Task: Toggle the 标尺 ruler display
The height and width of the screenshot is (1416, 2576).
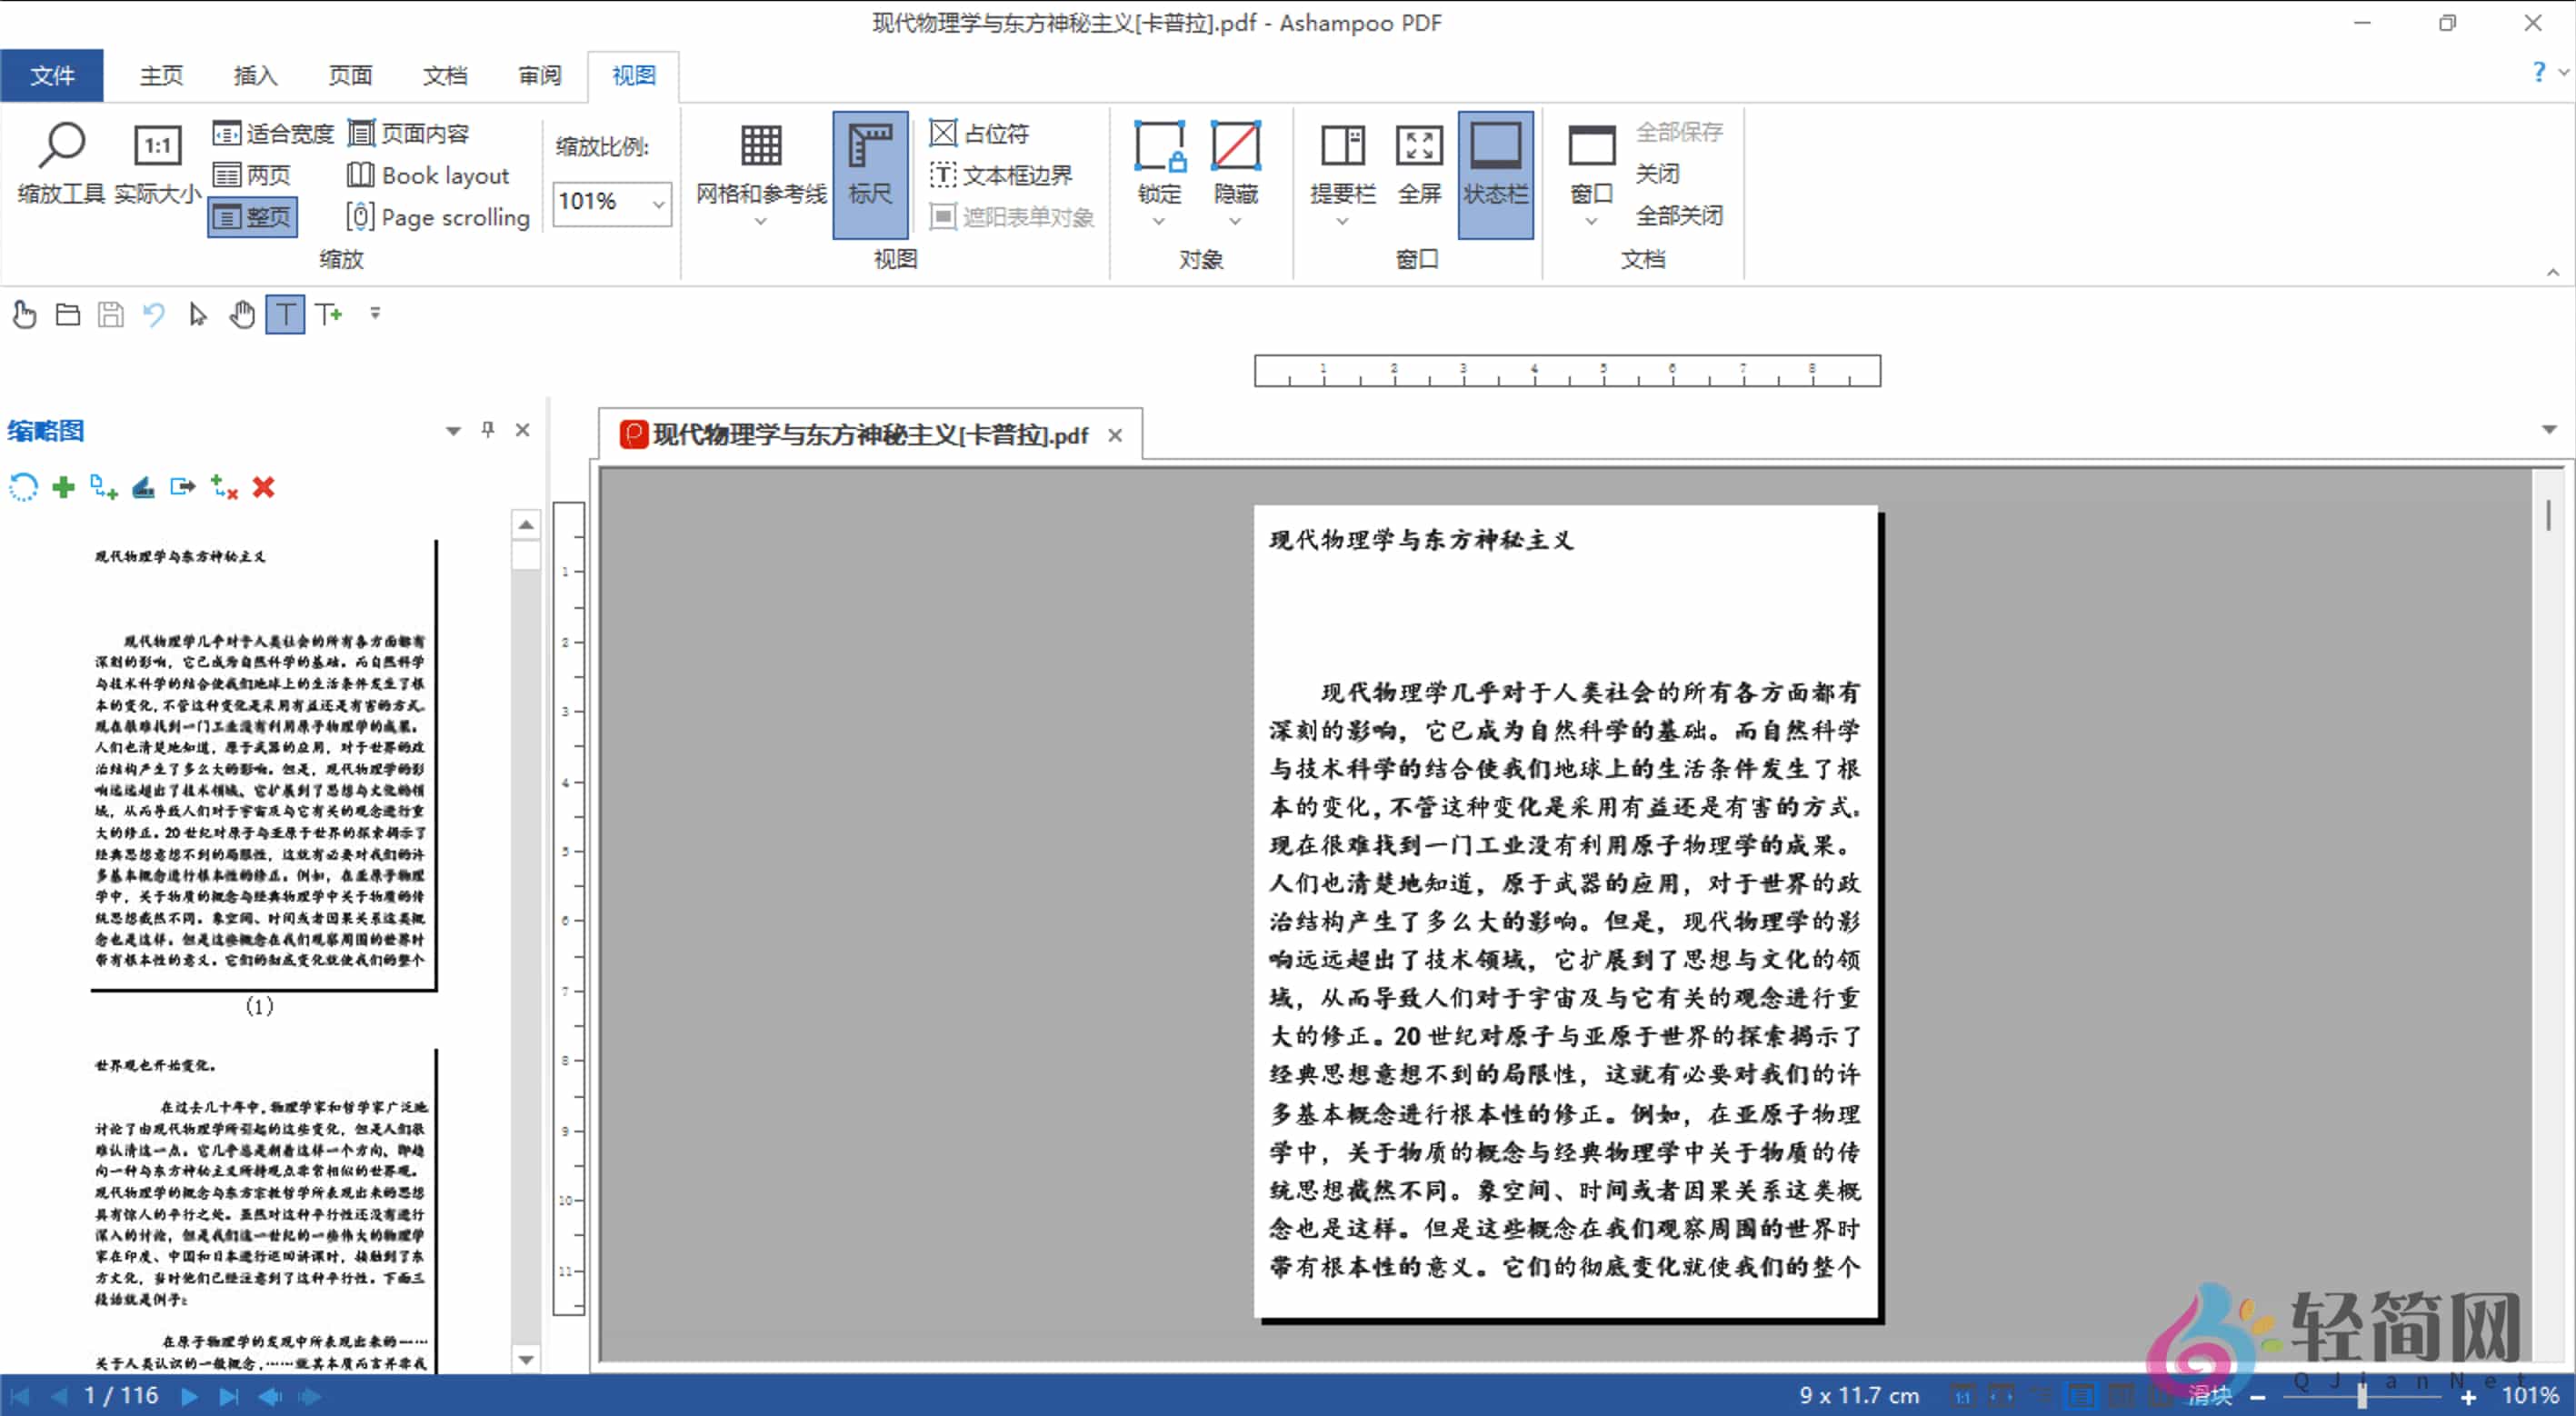Action: click(x=869, y=172)
